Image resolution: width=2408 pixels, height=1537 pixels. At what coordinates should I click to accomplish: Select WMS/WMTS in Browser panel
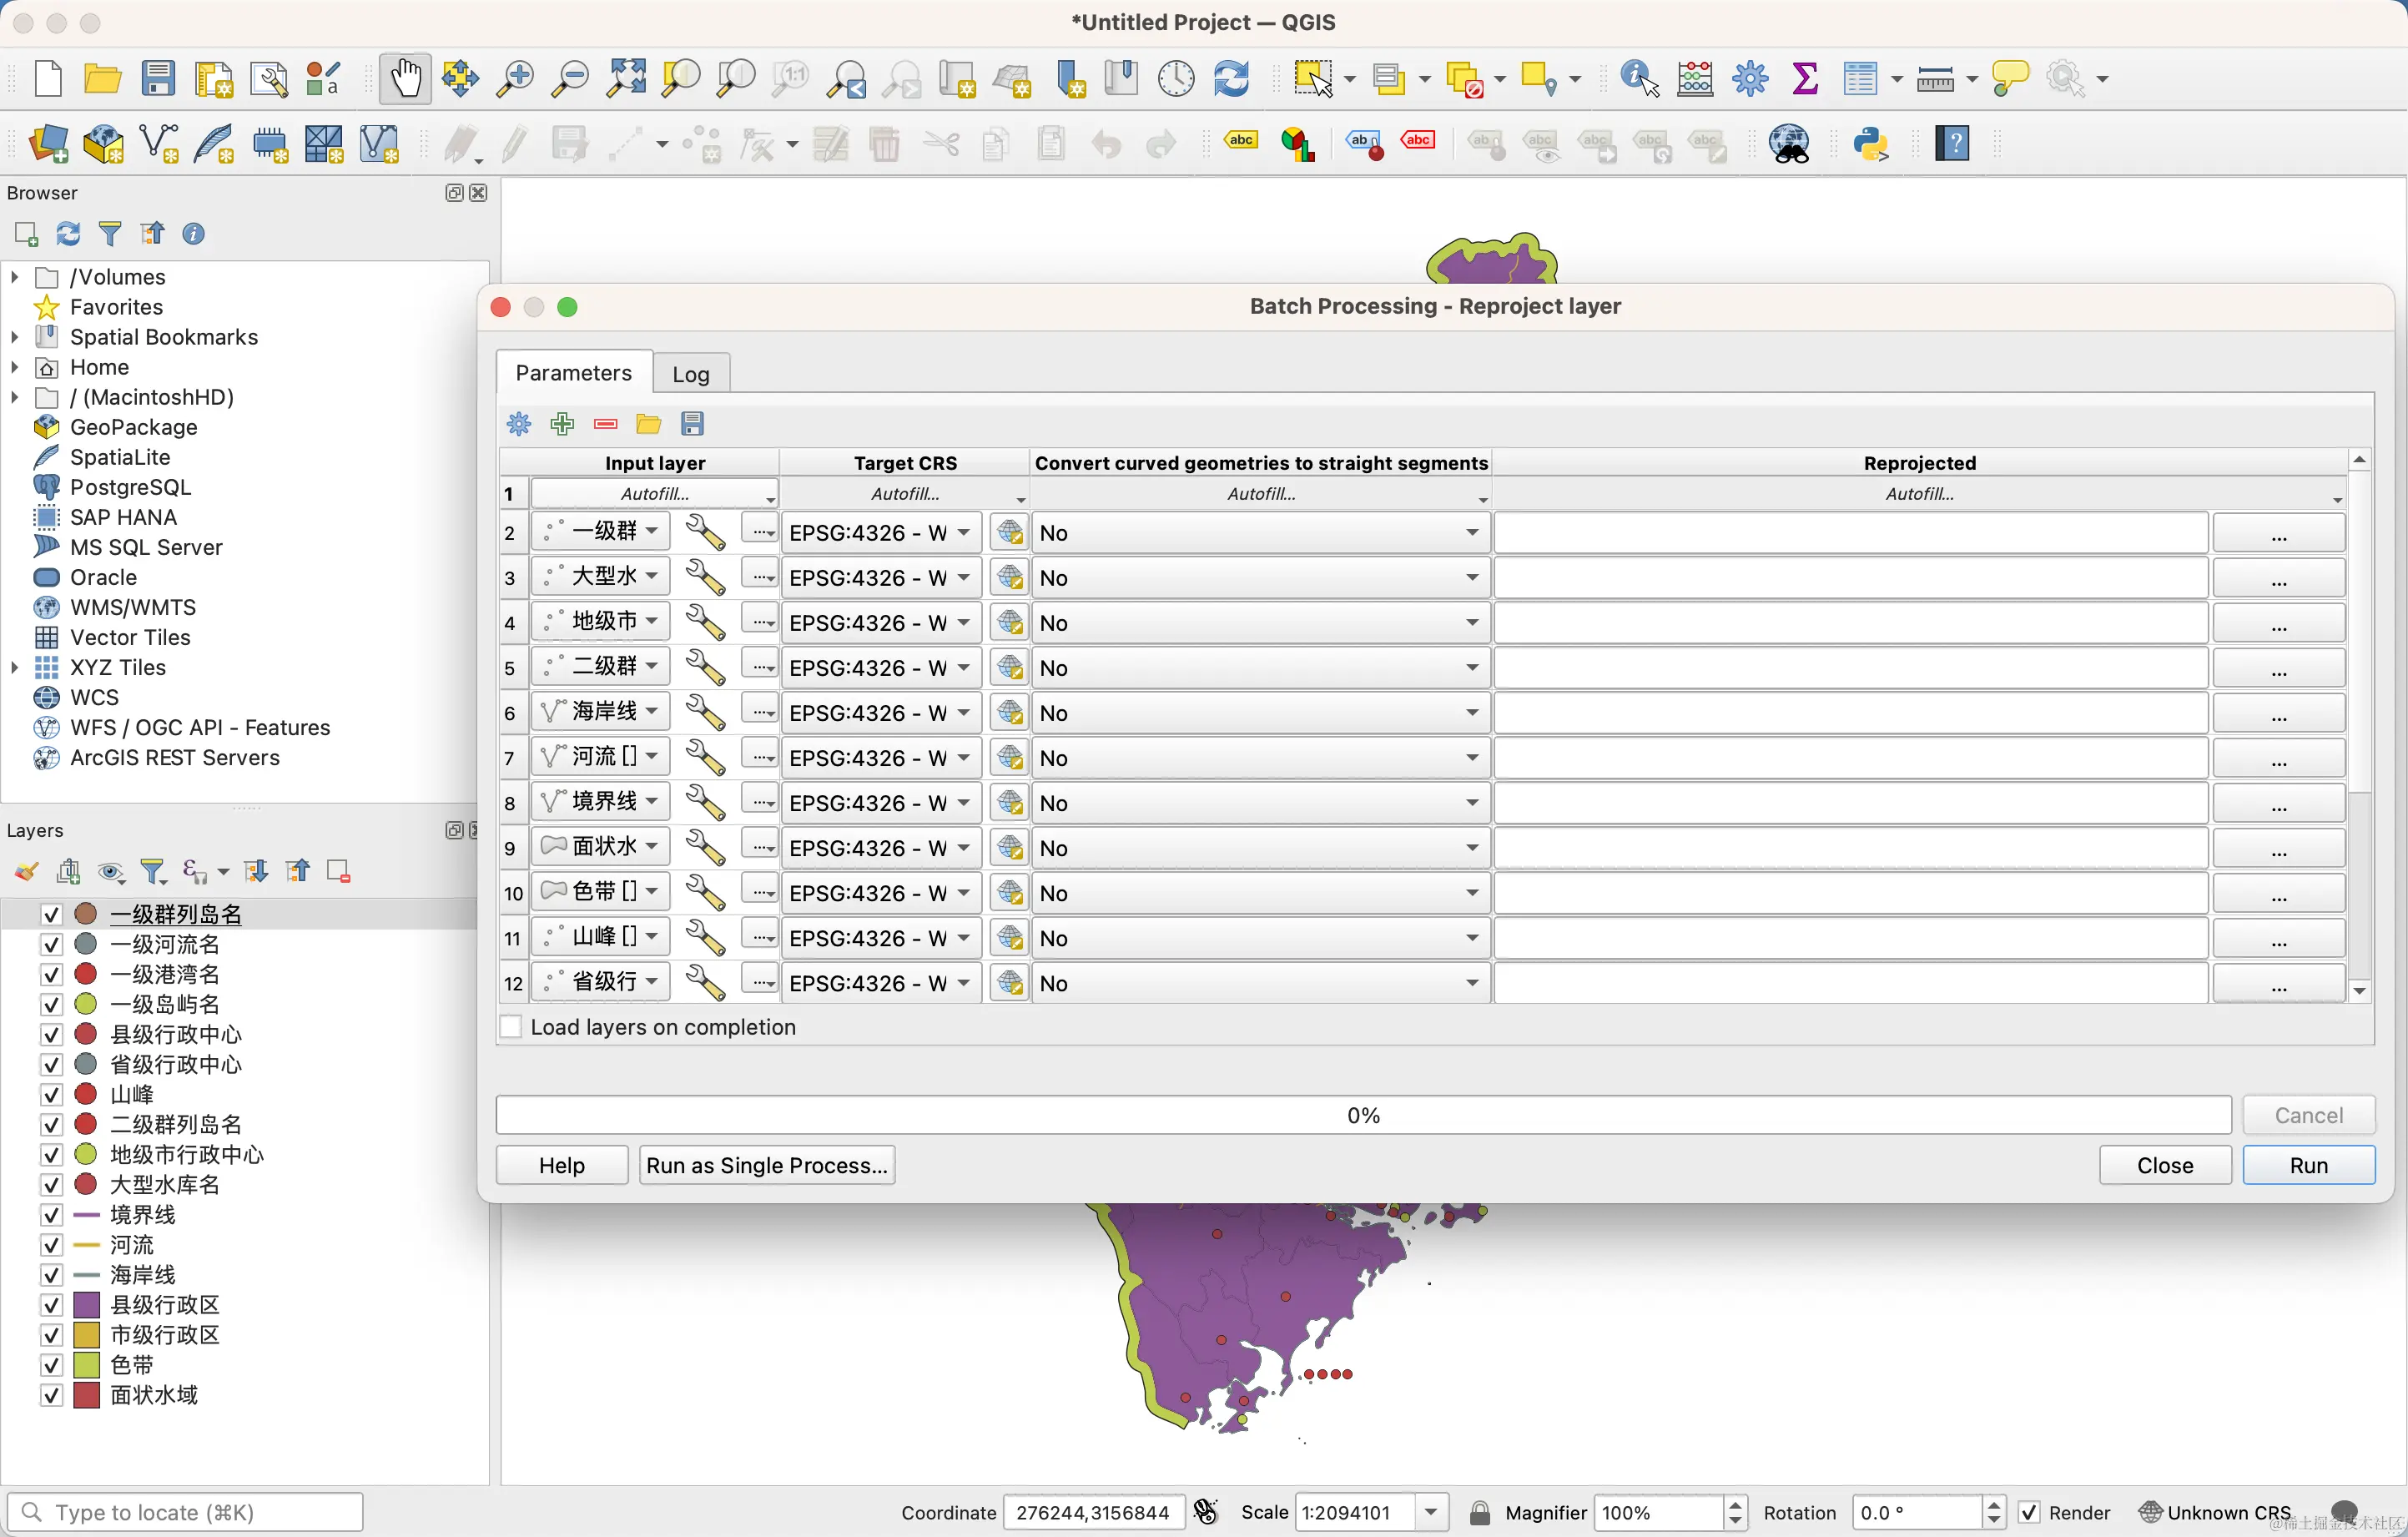[x=132, y=607]
